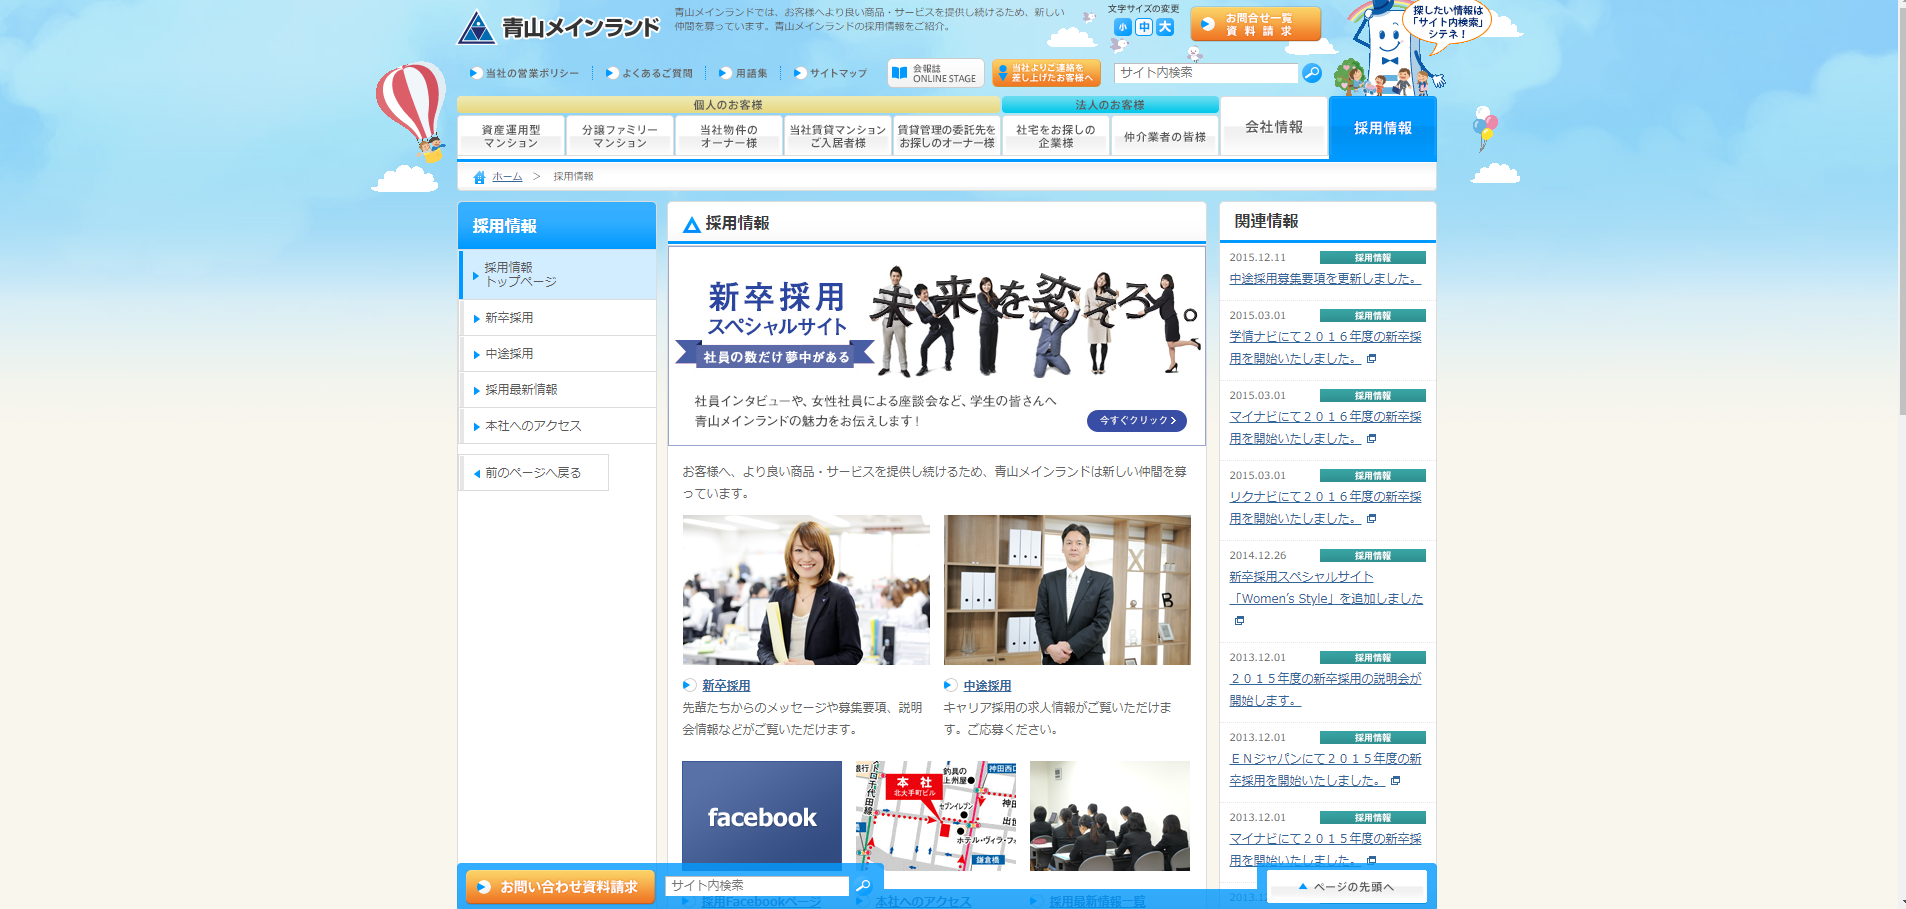The image size is (1906, 909).
Task: Click the top サイト内検索 input field
Action: [x=1206, y=73]
